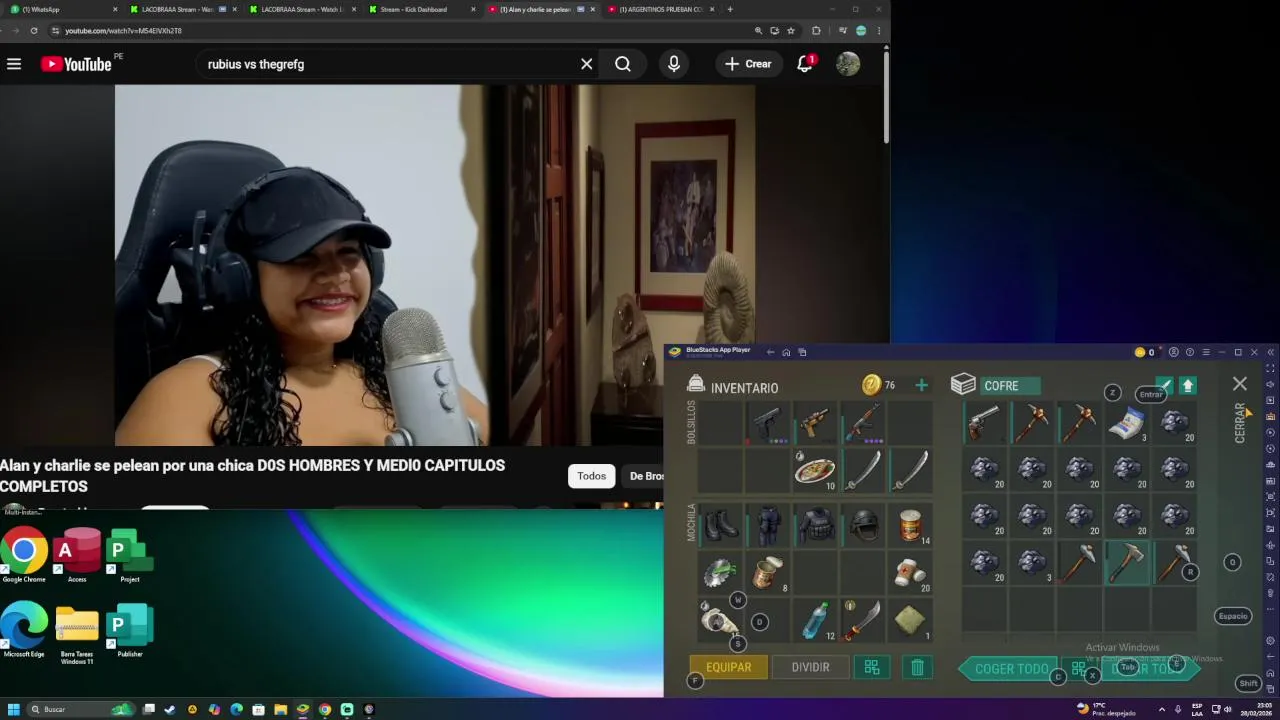Click the video player area
Screen dimensions: 1280x720
coord(435,265)
